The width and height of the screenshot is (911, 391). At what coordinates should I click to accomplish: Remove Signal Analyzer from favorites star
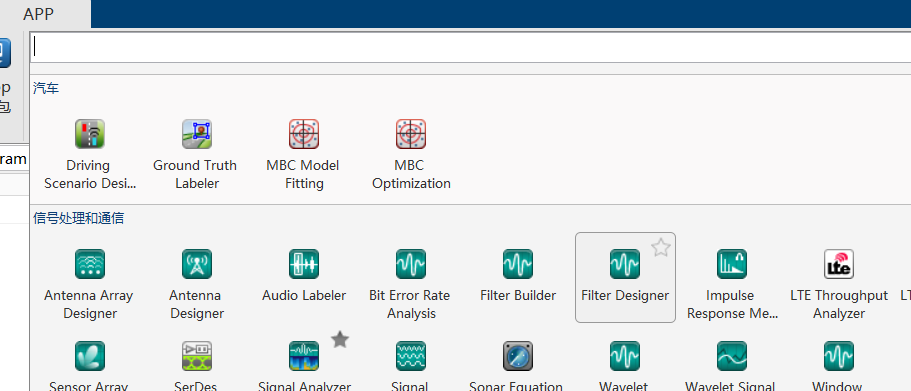pyautogui.click(x=340, y=340)
